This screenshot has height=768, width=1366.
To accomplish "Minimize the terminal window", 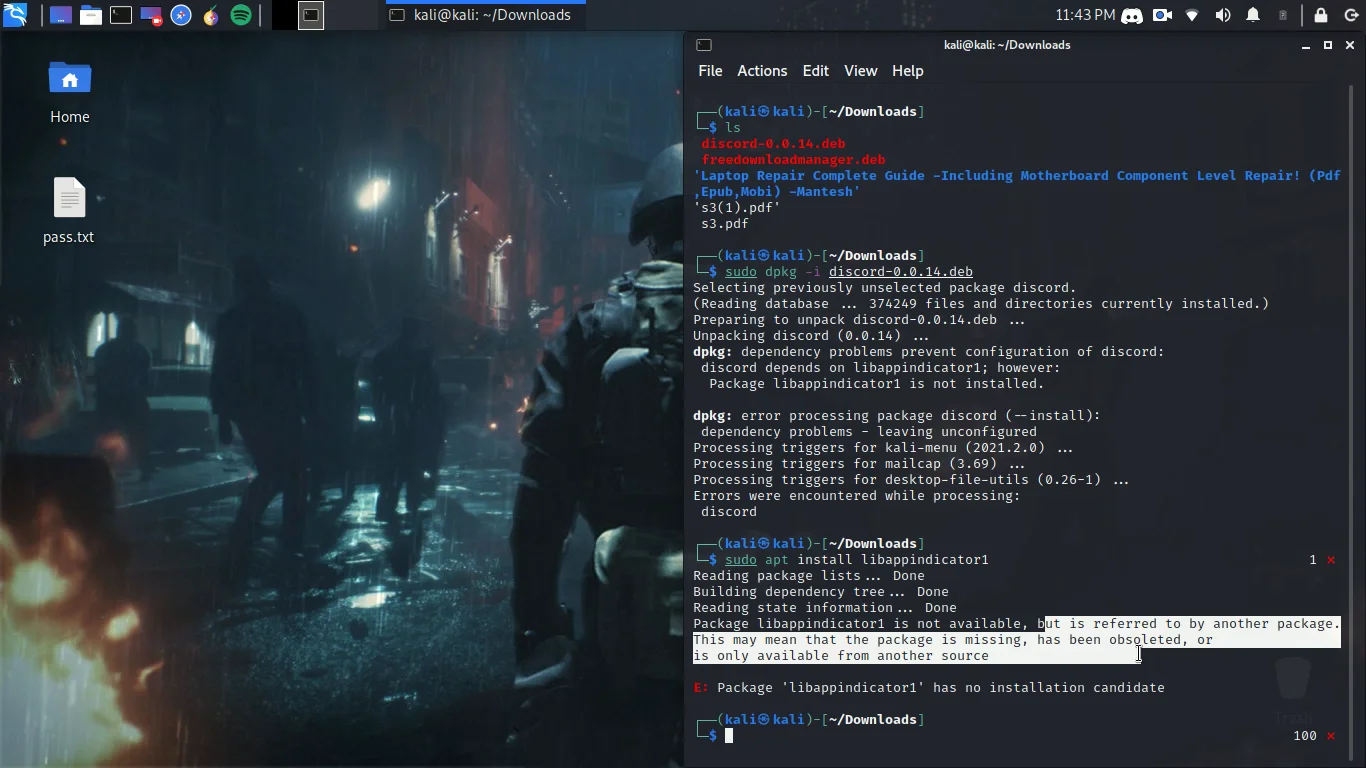I will [1306, 45].
